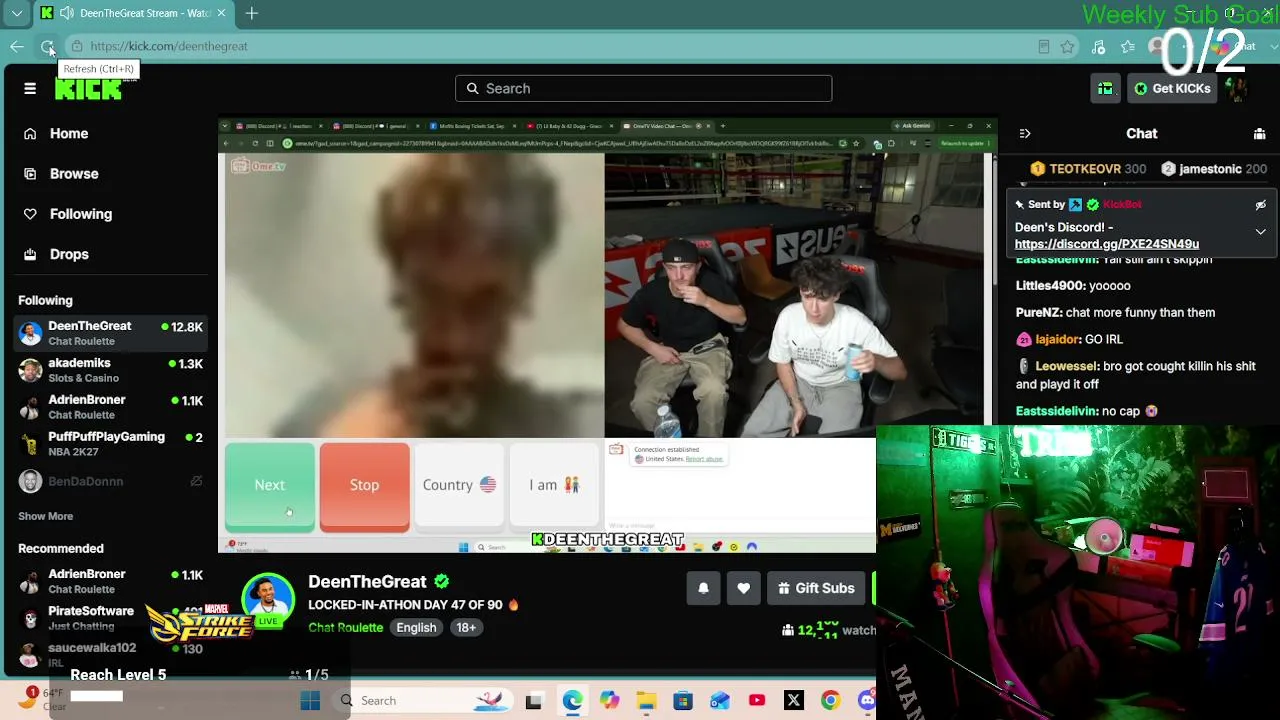
Task: Click the Gift Subs button
Action: [816, 589]
